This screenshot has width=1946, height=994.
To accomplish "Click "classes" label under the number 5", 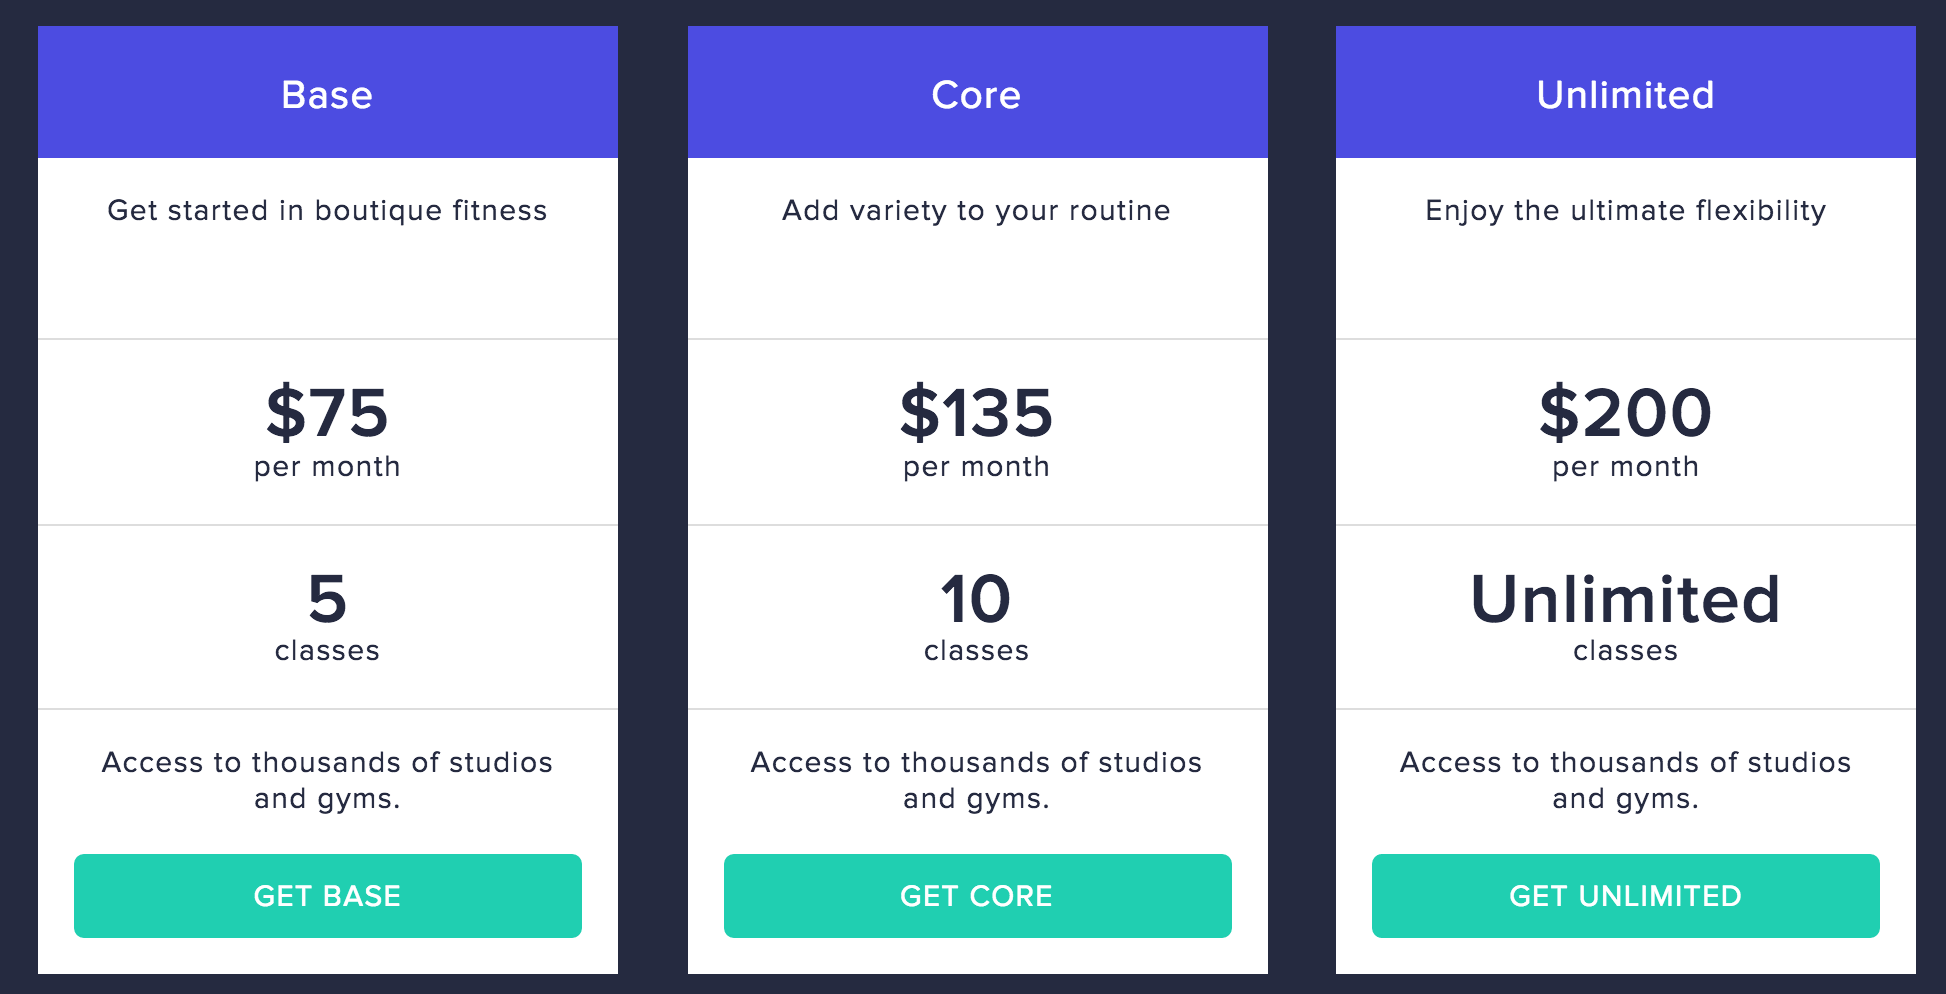I will tap(327, 651).
